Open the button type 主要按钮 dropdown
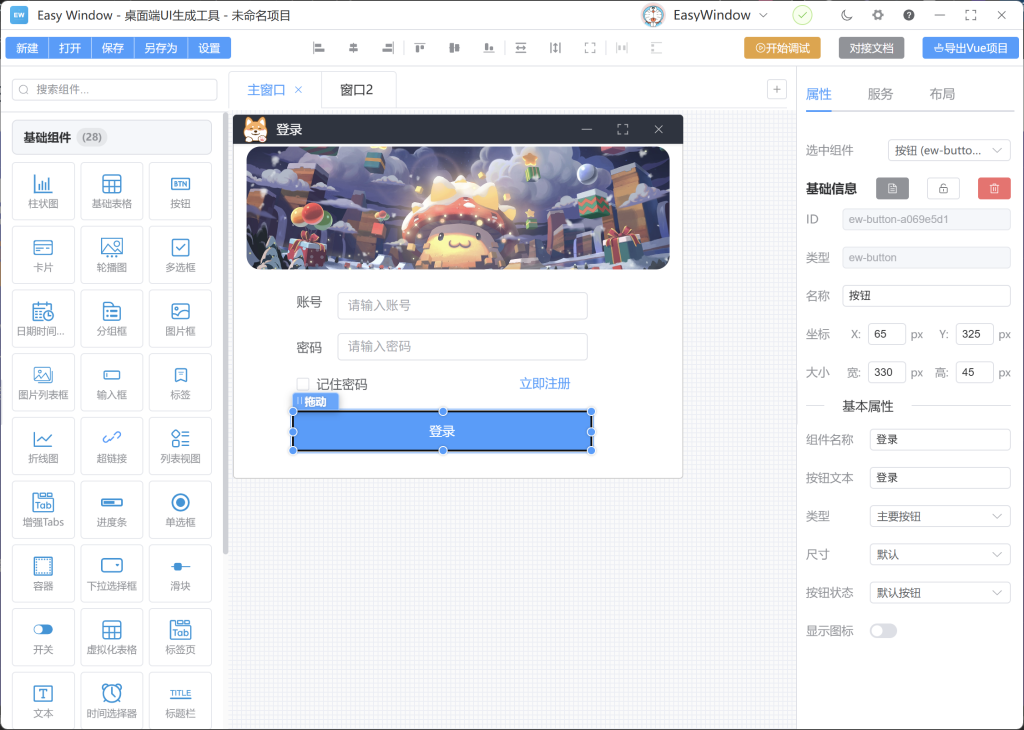 coord(939,516)
